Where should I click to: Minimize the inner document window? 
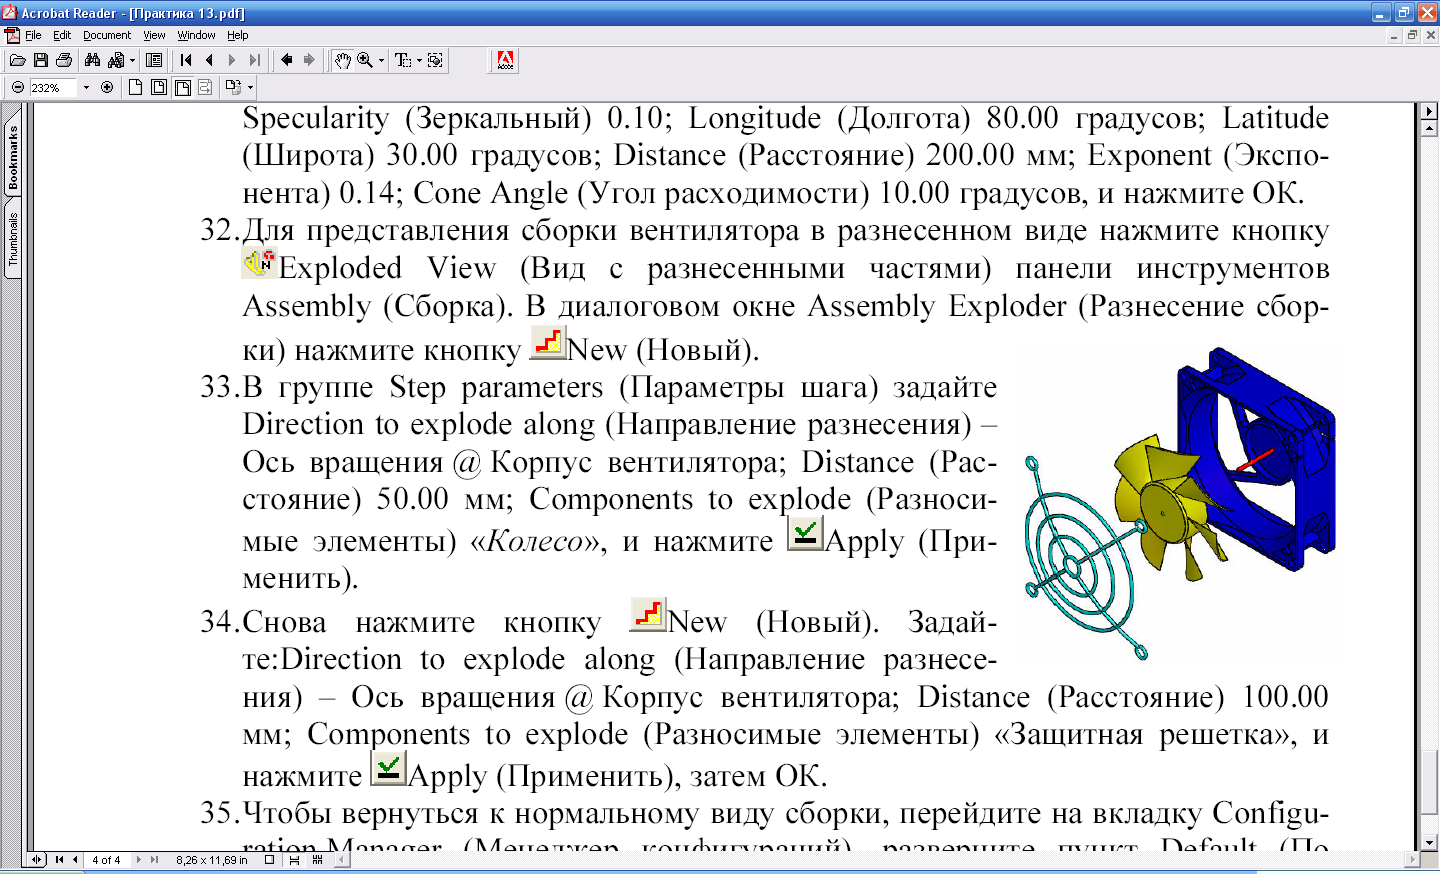[1394, 35]
